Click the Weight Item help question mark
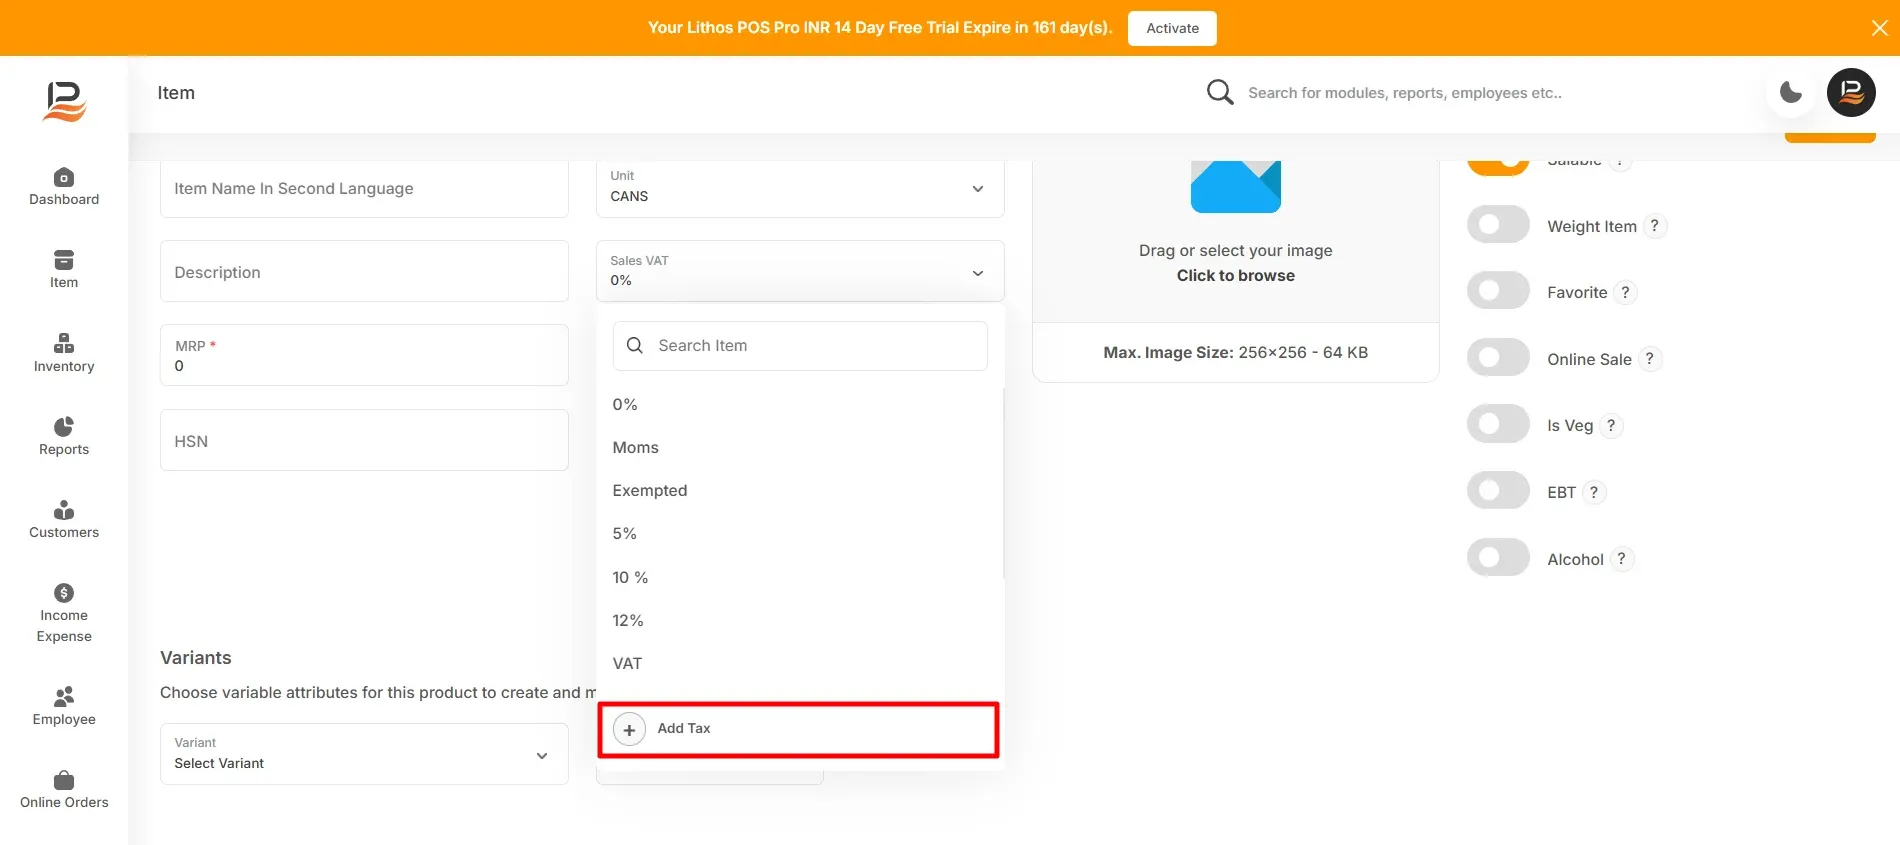The image size is (1900, 845). tap(1654, 226)
